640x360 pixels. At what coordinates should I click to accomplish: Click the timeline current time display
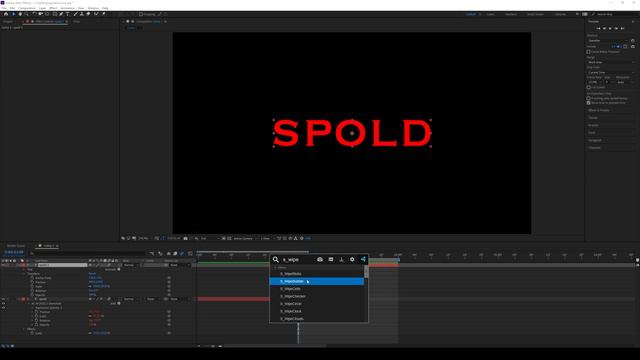(14, 252)
